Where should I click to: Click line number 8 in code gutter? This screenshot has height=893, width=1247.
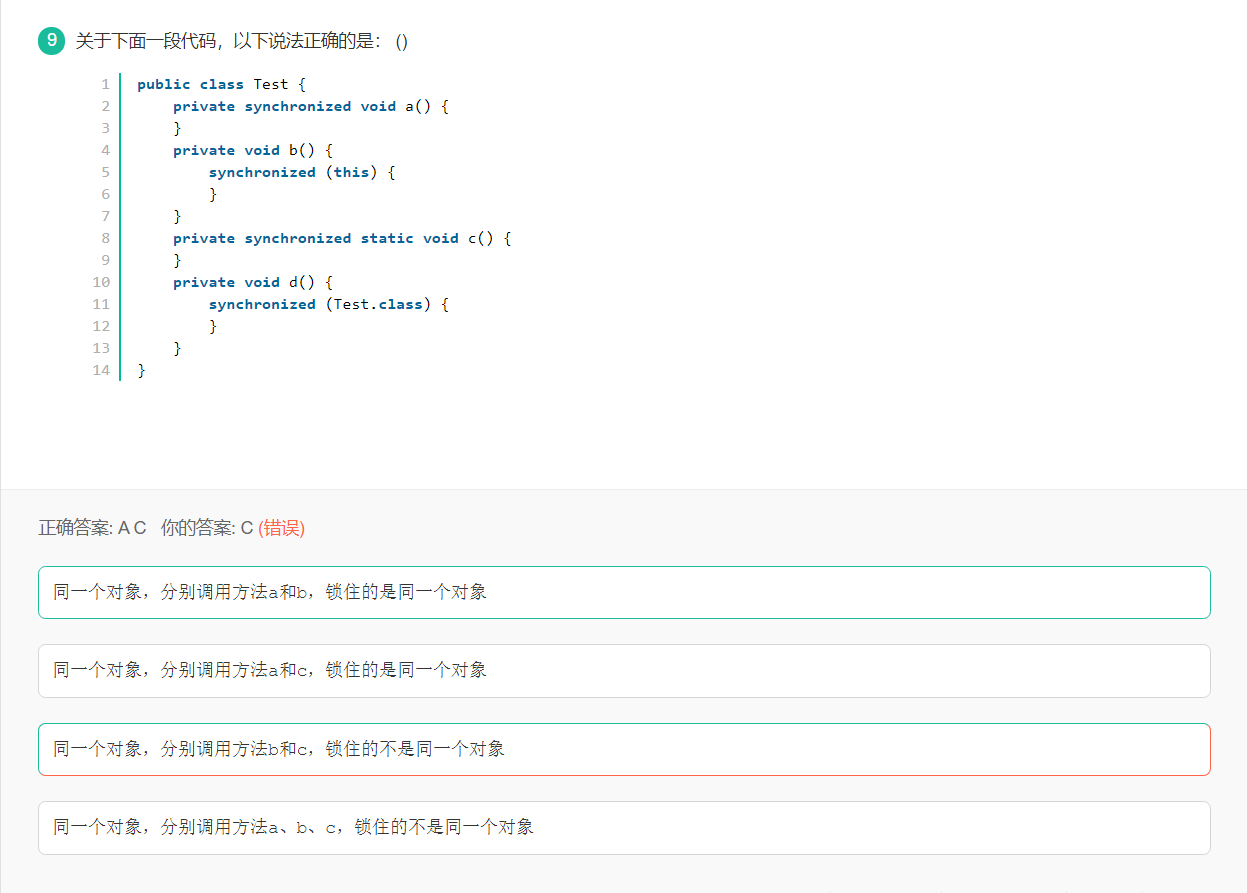point(105,238)
